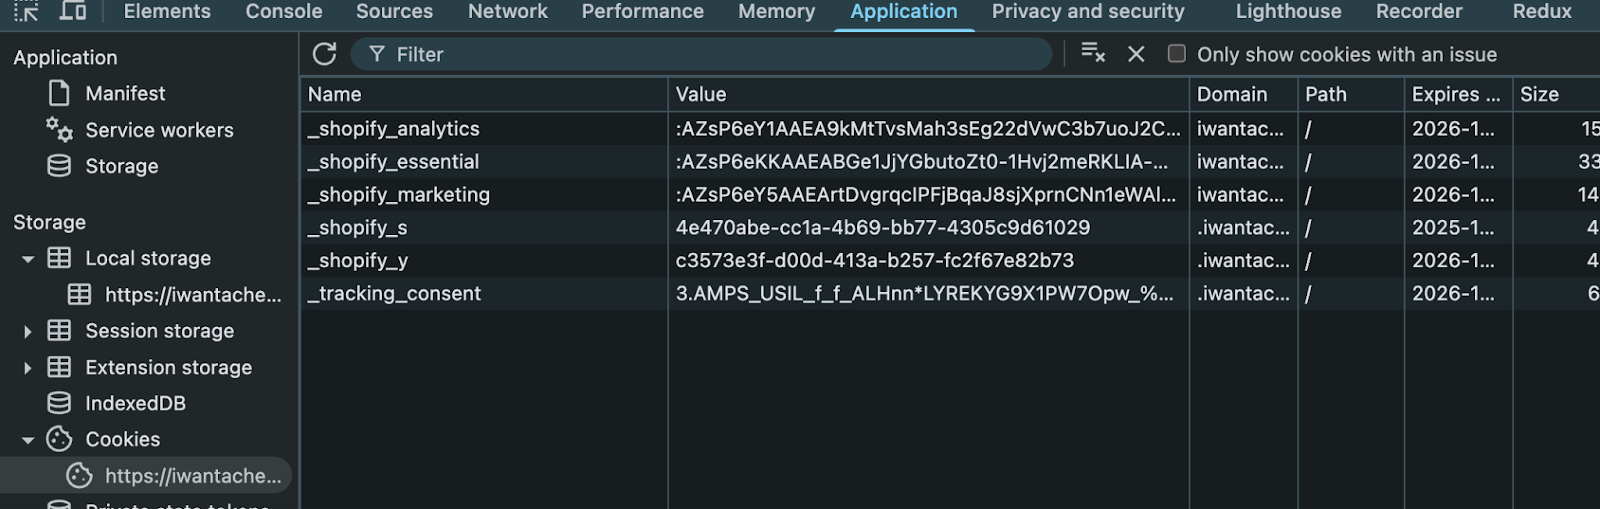Click the inspect element picker icon
1600x509 pixels.
point(26,11)
